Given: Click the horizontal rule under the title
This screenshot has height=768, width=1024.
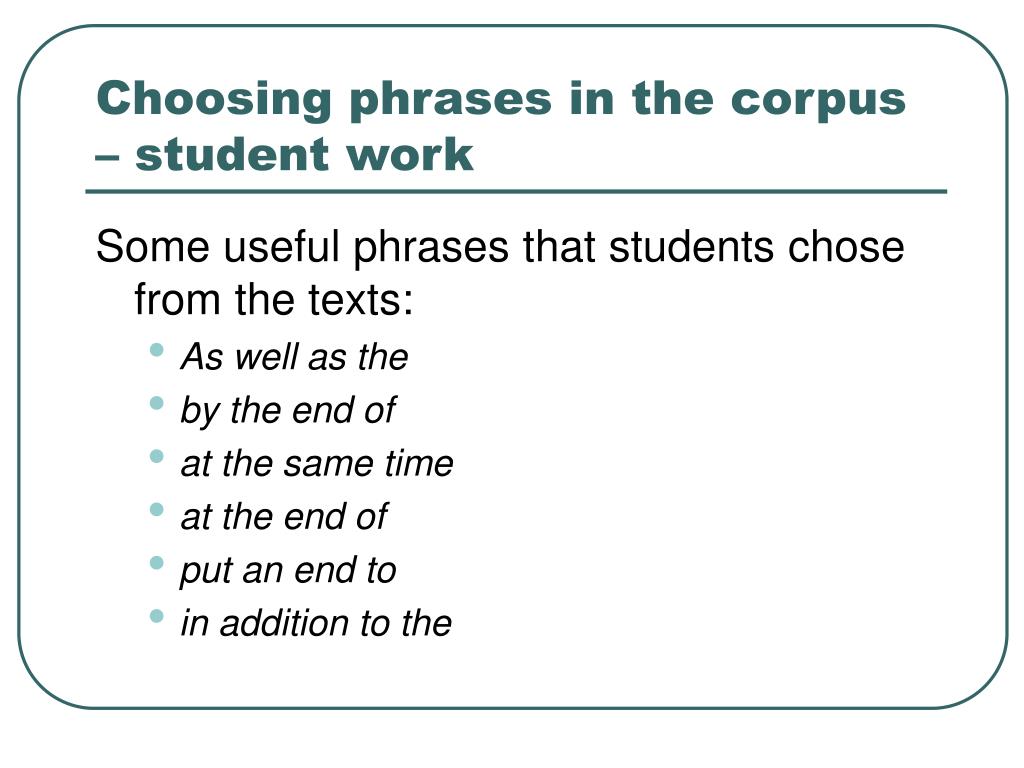Looking at the screenshot, I should 516,192.
